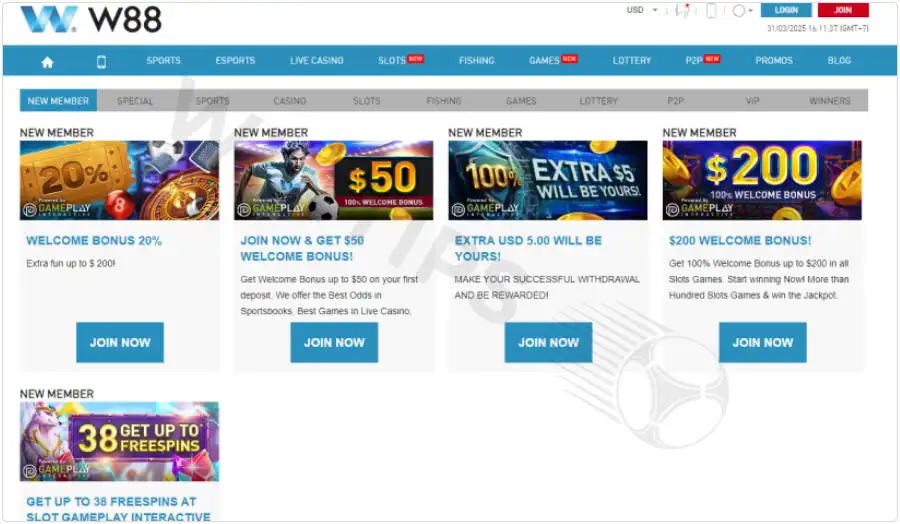The width and height of the screenshot is (900, 524).
Task: Open the Extra $5 banner image
Action: point(548,180)
